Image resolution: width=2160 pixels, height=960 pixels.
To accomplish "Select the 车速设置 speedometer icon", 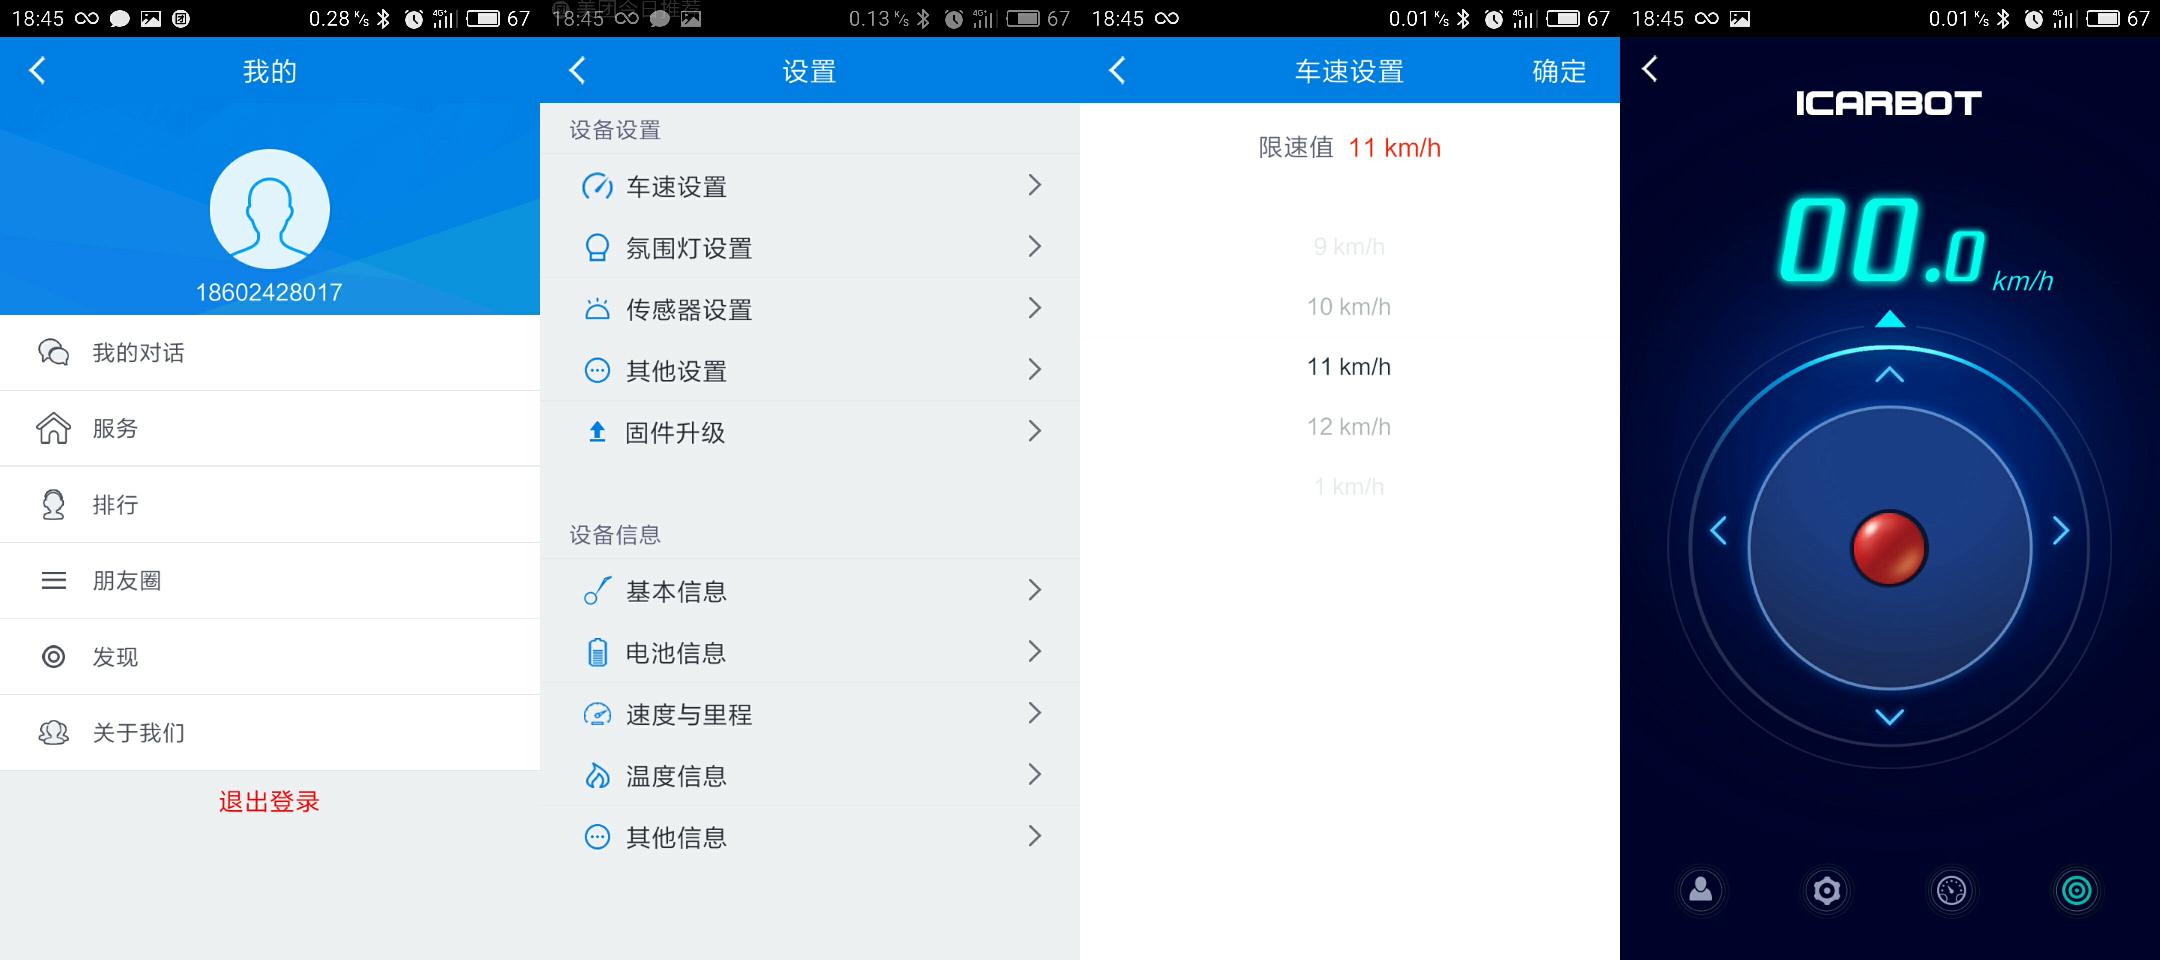I will pos(598,186).
